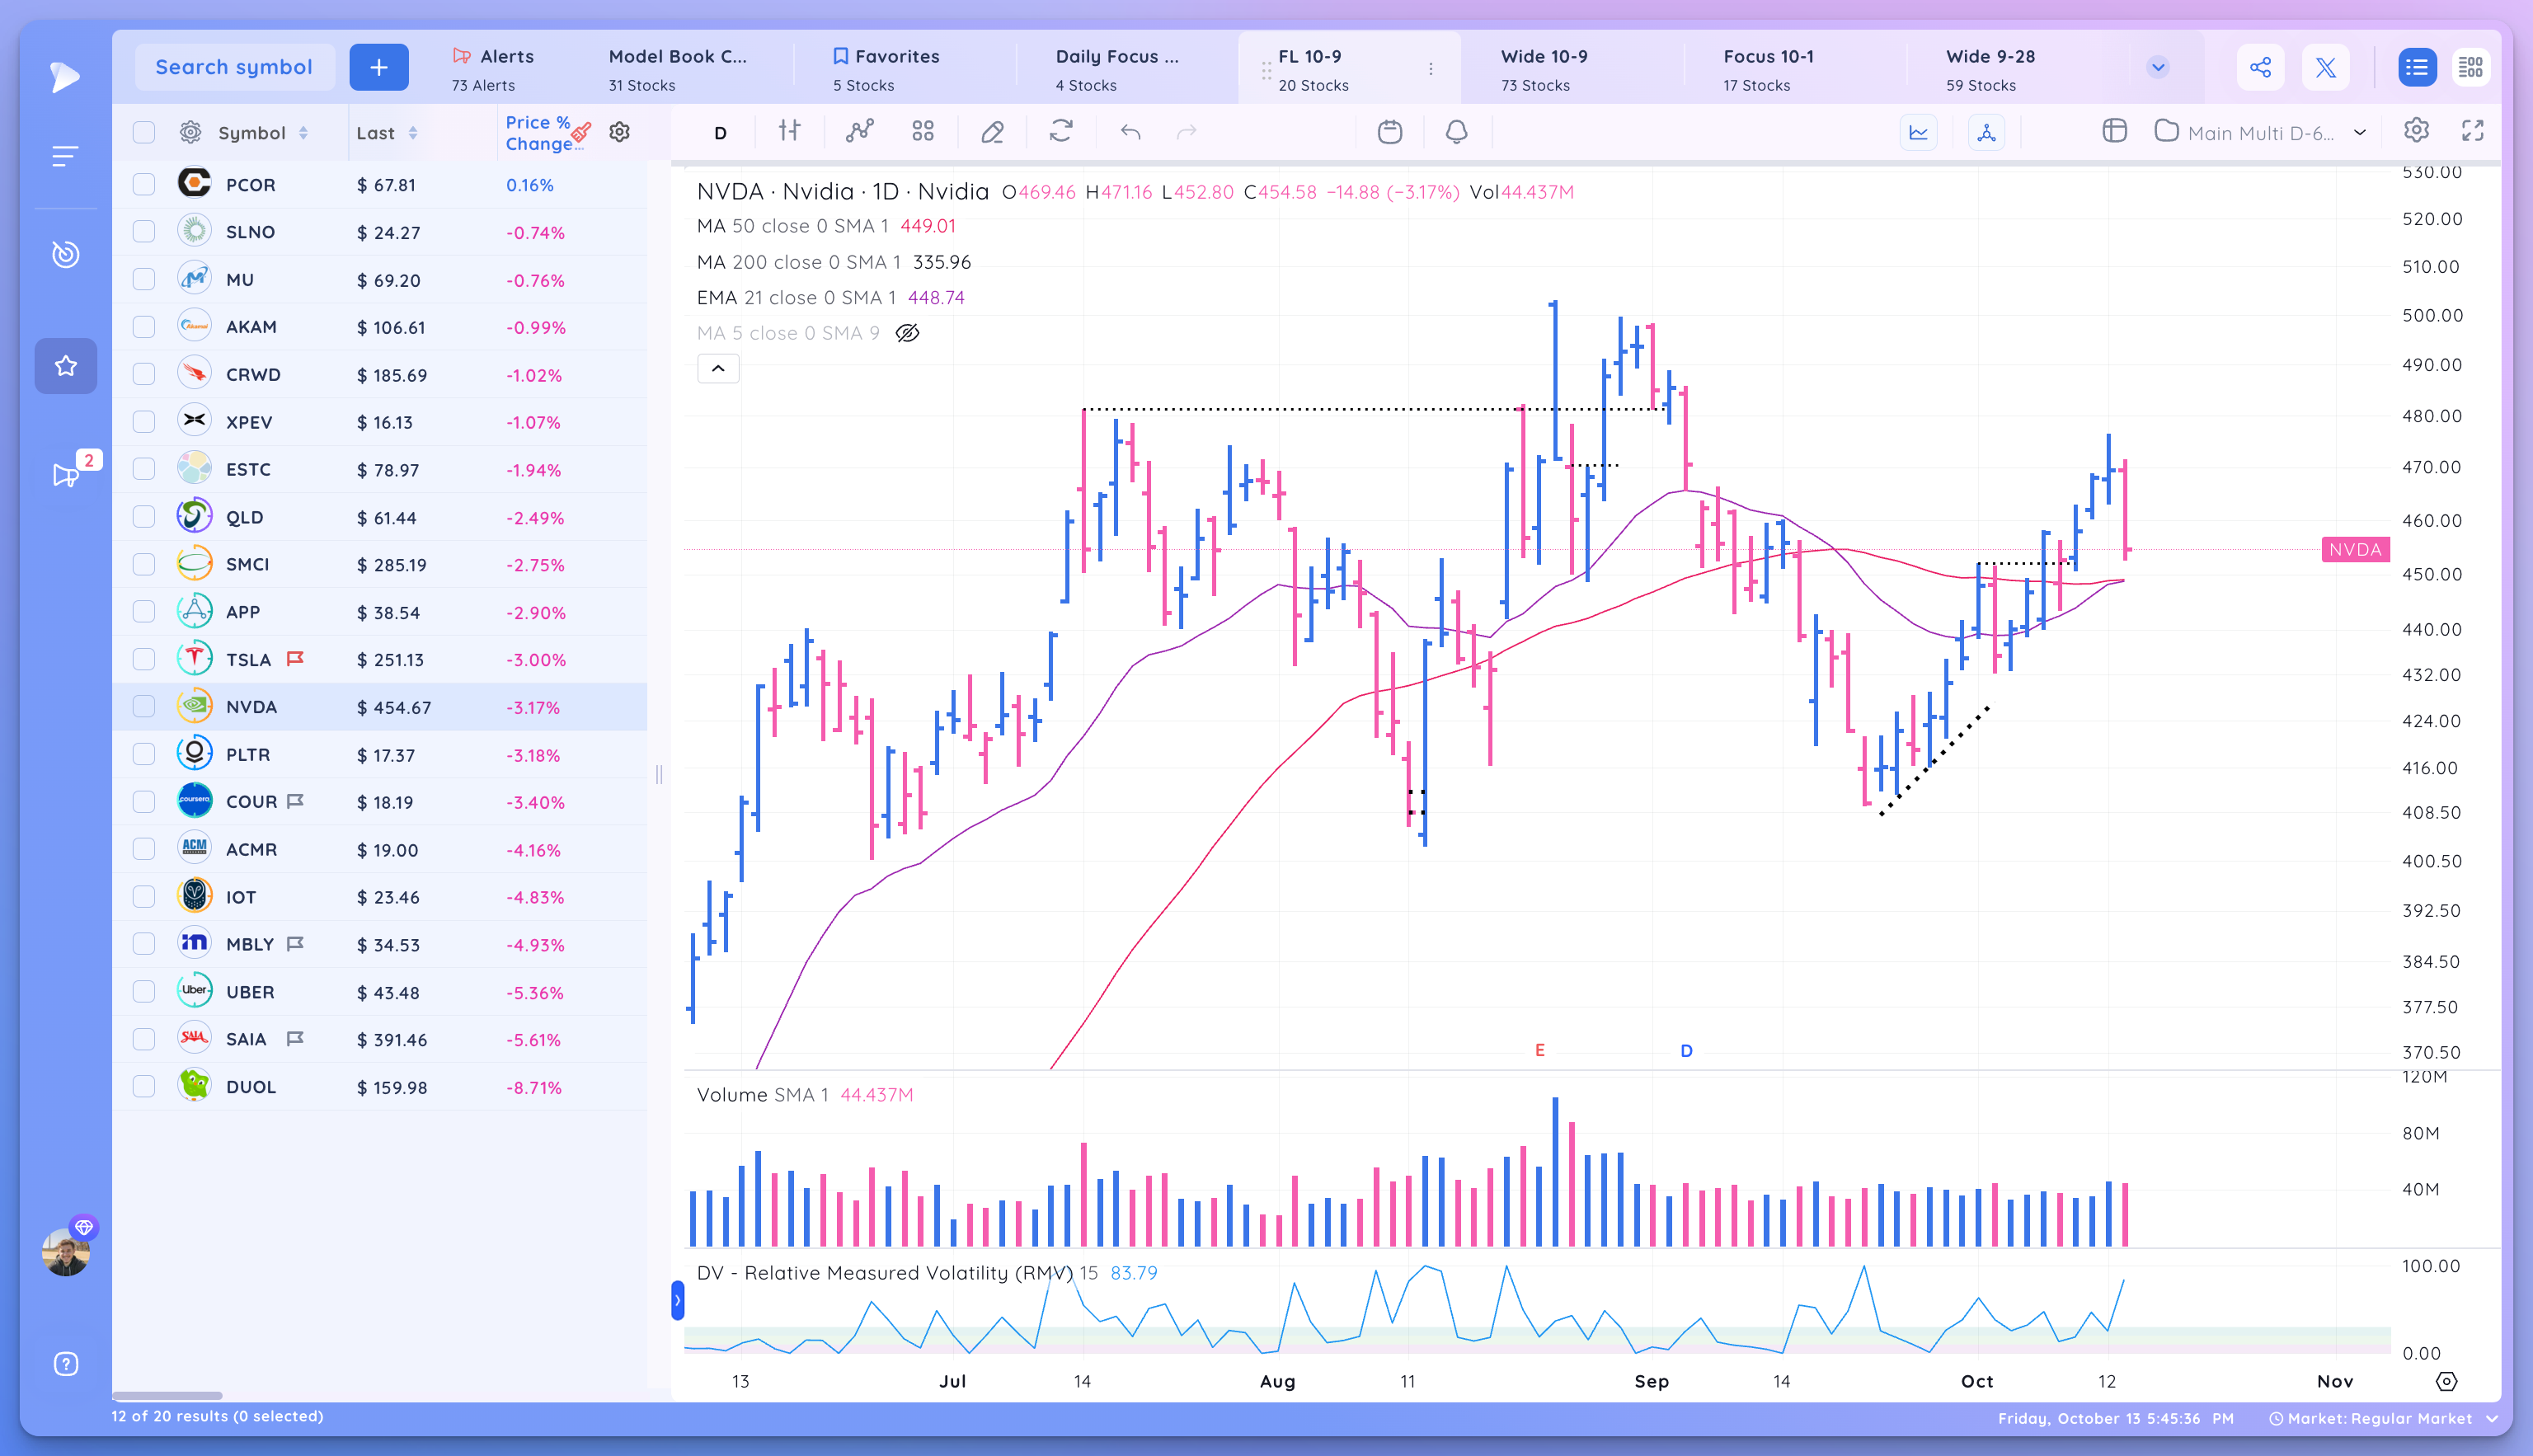Viewport: 2533px width, 1456px height.
Task: Open column settings gear beside Symbol
Action: point(190,132)
